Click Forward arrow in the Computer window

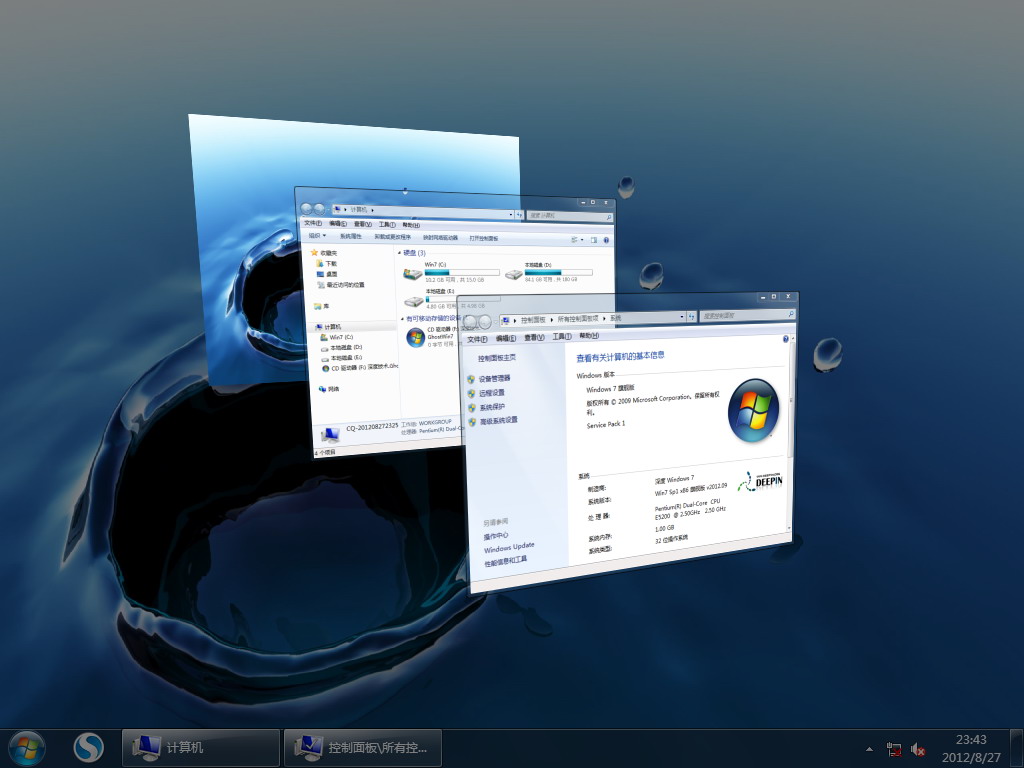[x=319, y=209]
